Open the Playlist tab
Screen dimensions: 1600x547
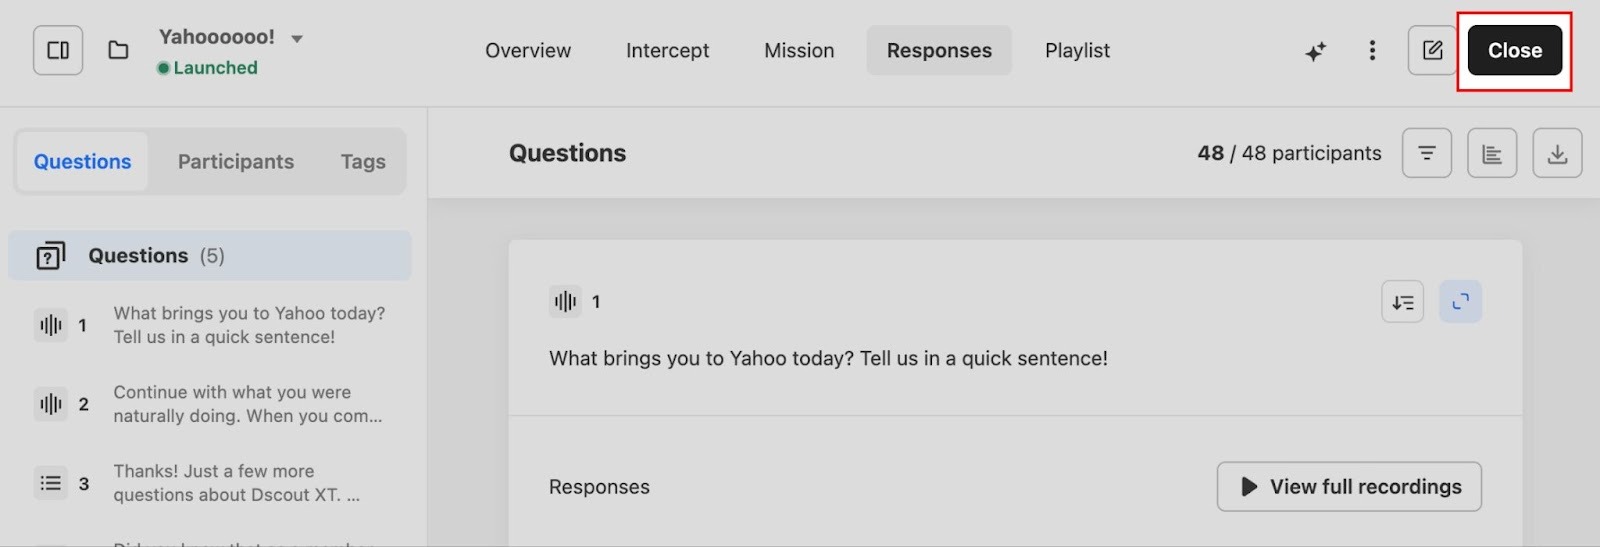1077,51
